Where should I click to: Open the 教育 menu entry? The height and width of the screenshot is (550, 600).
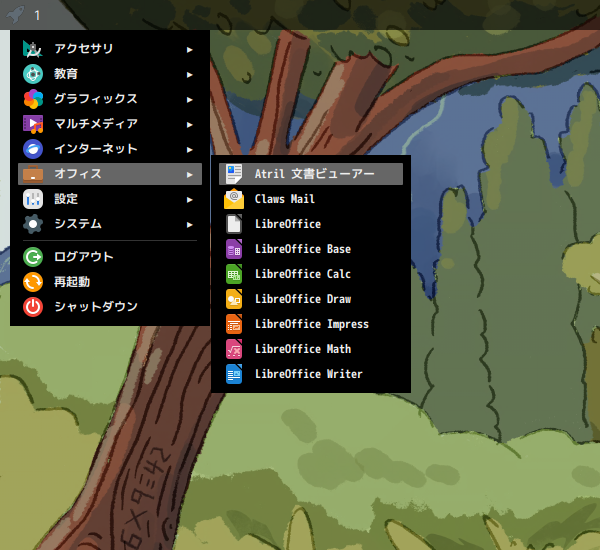[x=110, y=74]
